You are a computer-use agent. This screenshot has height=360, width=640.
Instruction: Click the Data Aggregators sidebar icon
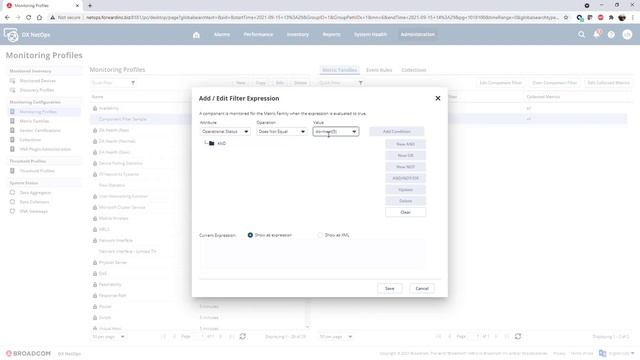(12, 192)
